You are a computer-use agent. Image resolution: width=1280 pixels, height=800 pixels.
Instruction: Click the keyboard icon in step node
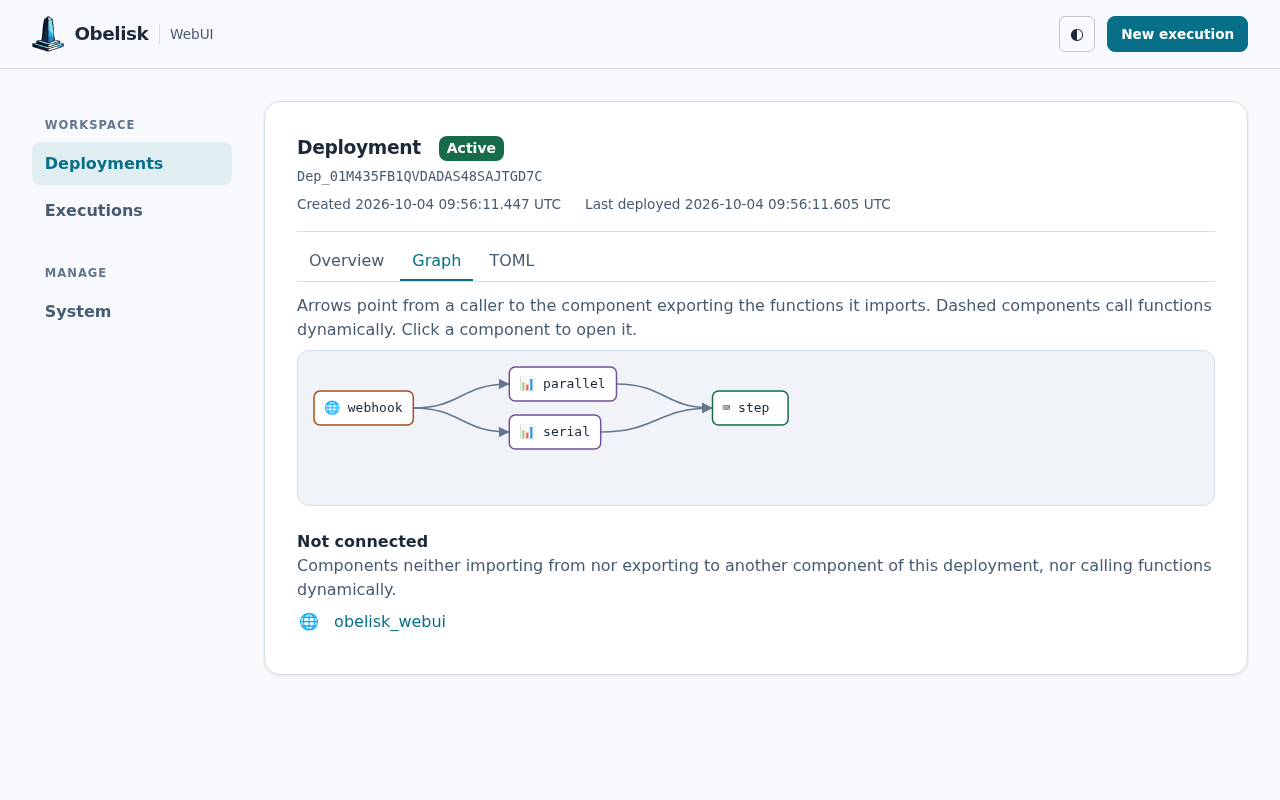[x=727, y=408]
